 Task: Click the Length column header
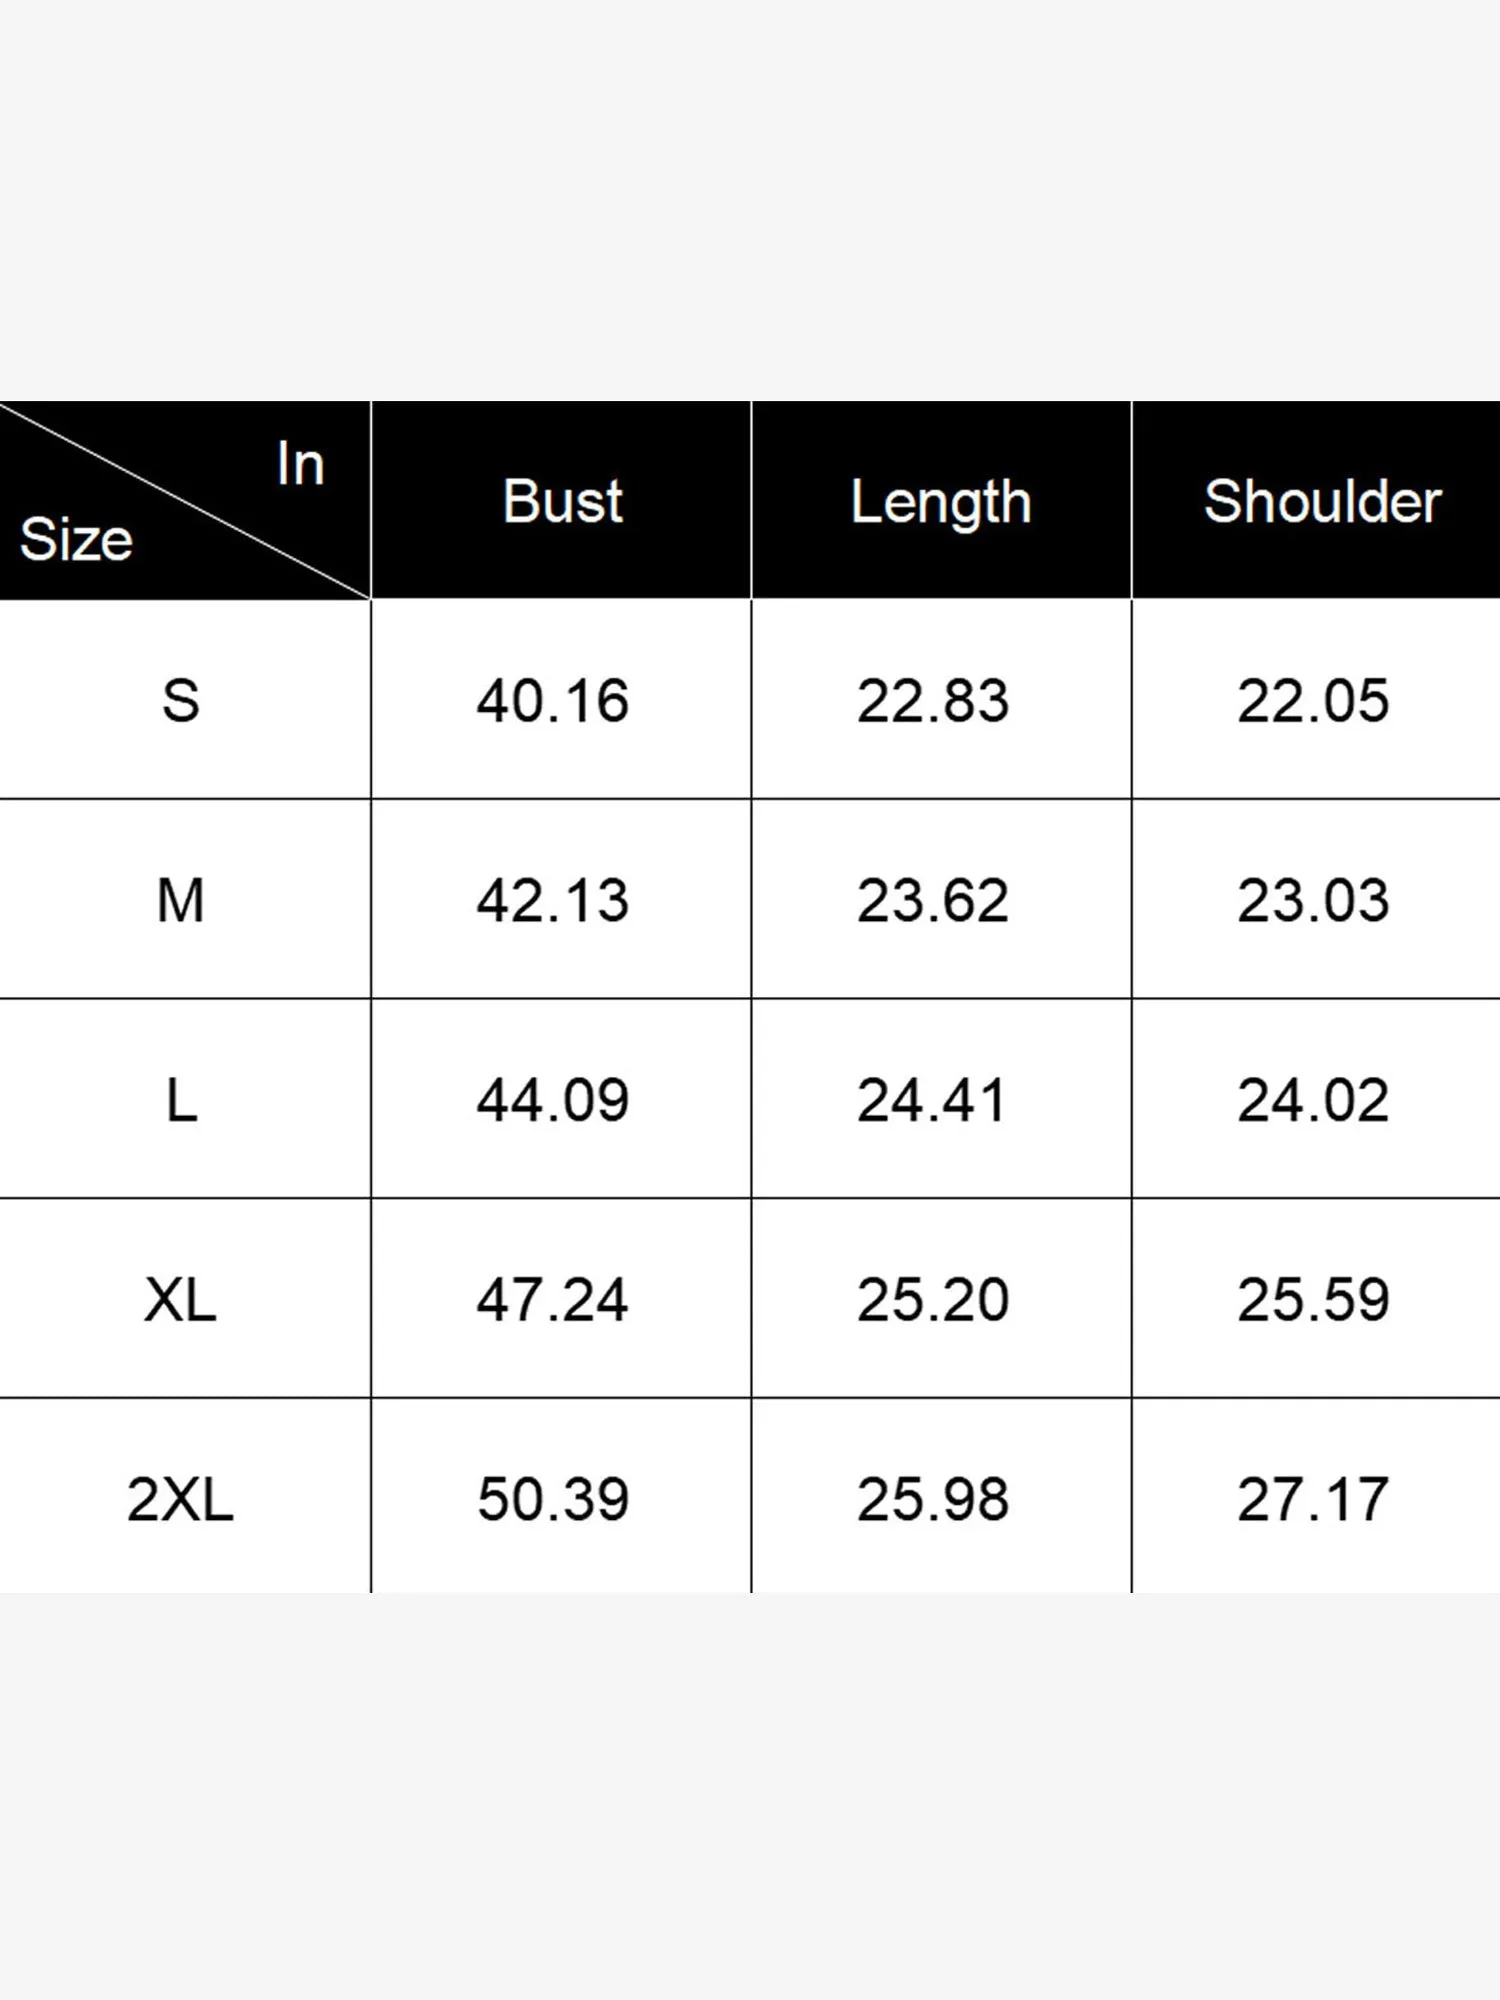940,501
